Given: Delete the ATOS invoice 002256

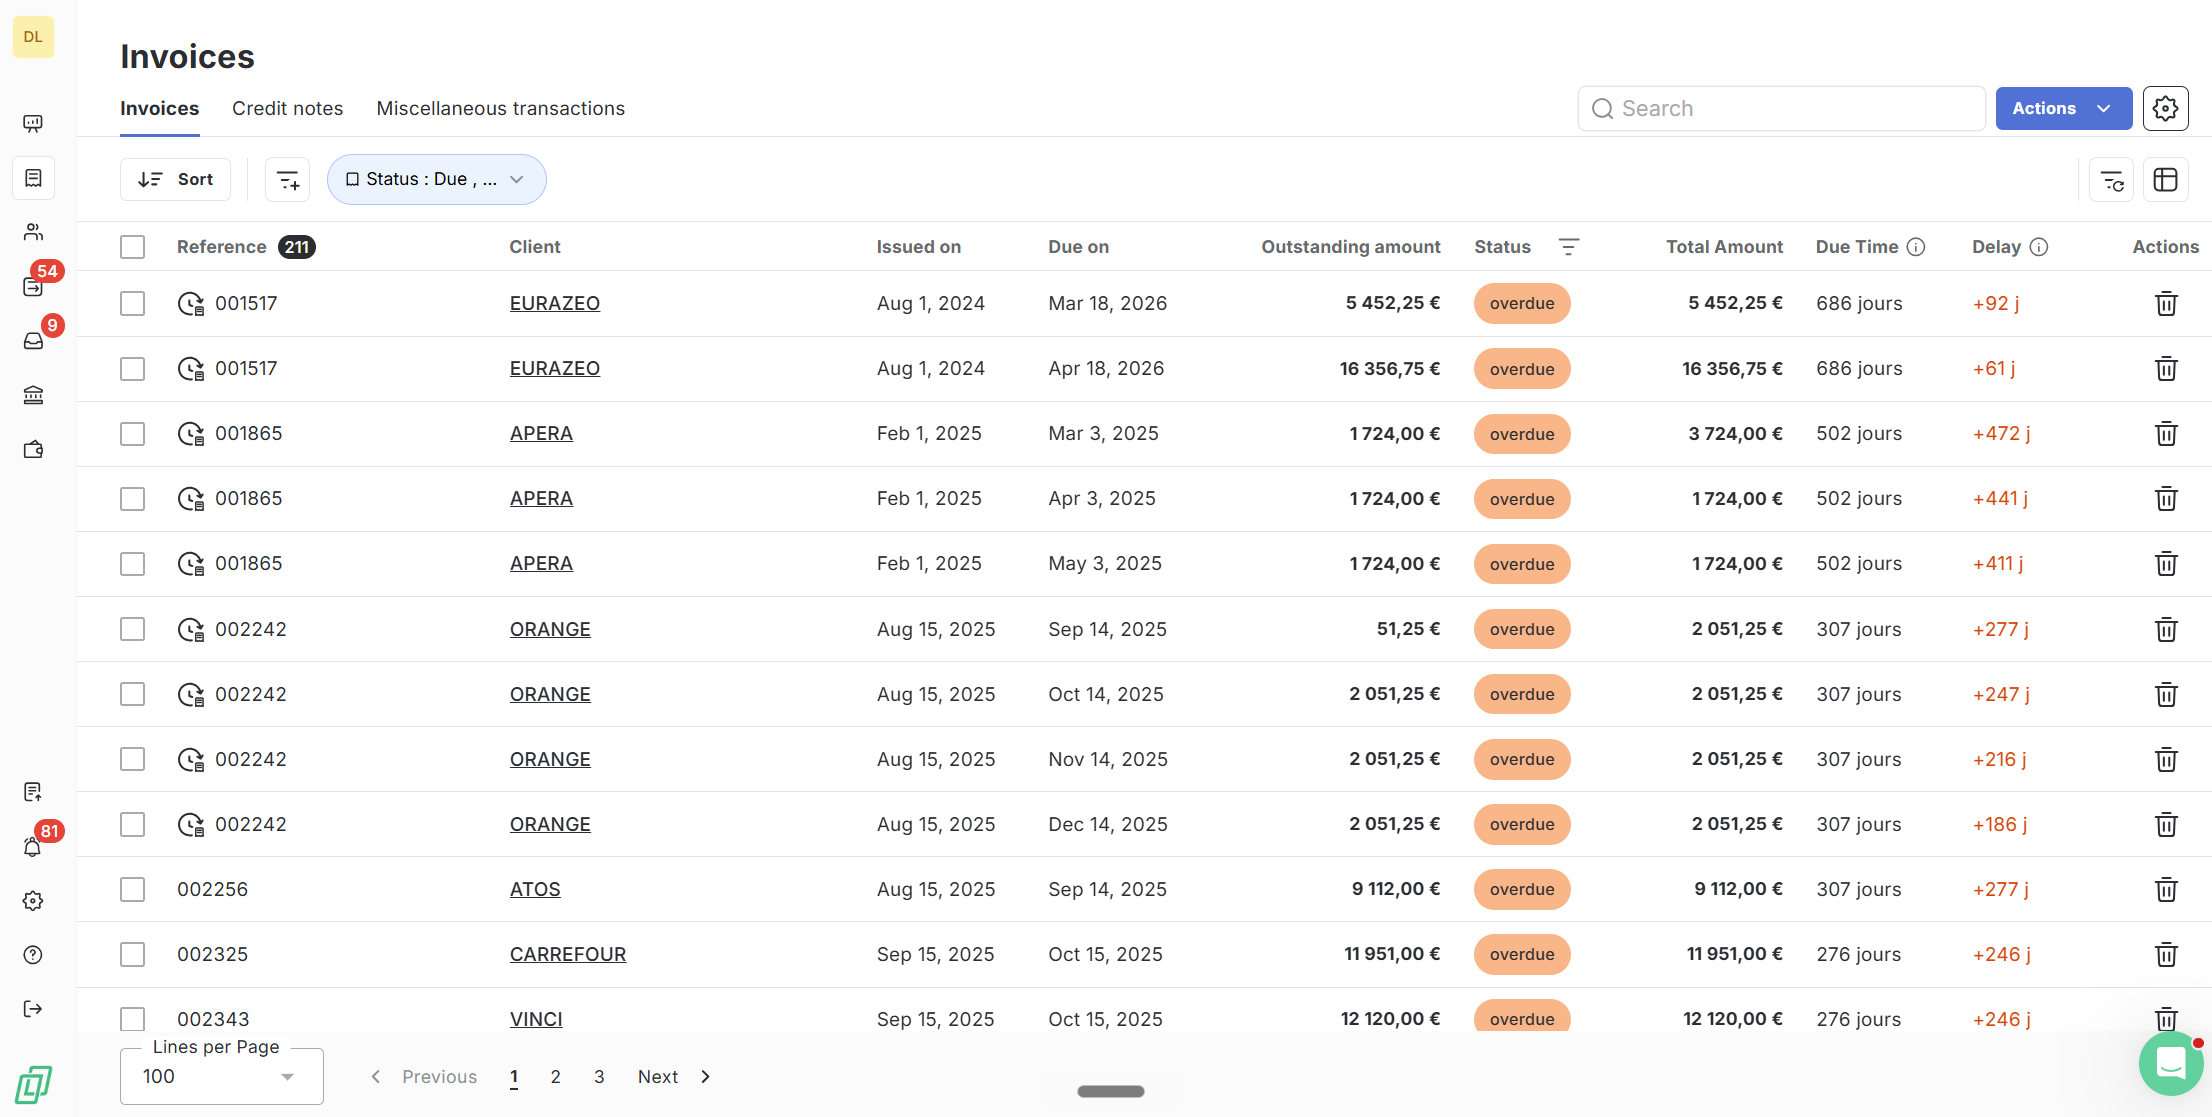Looking at the screenshot, I should click(x=2166, y=890).
